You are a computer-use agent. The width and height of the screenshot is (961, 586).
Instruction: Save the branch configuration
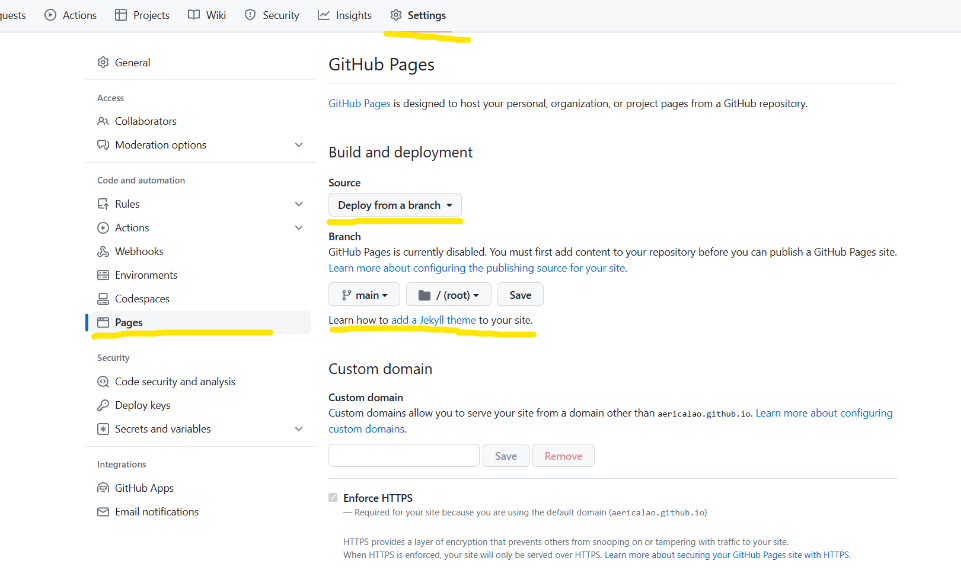[520, 295]
